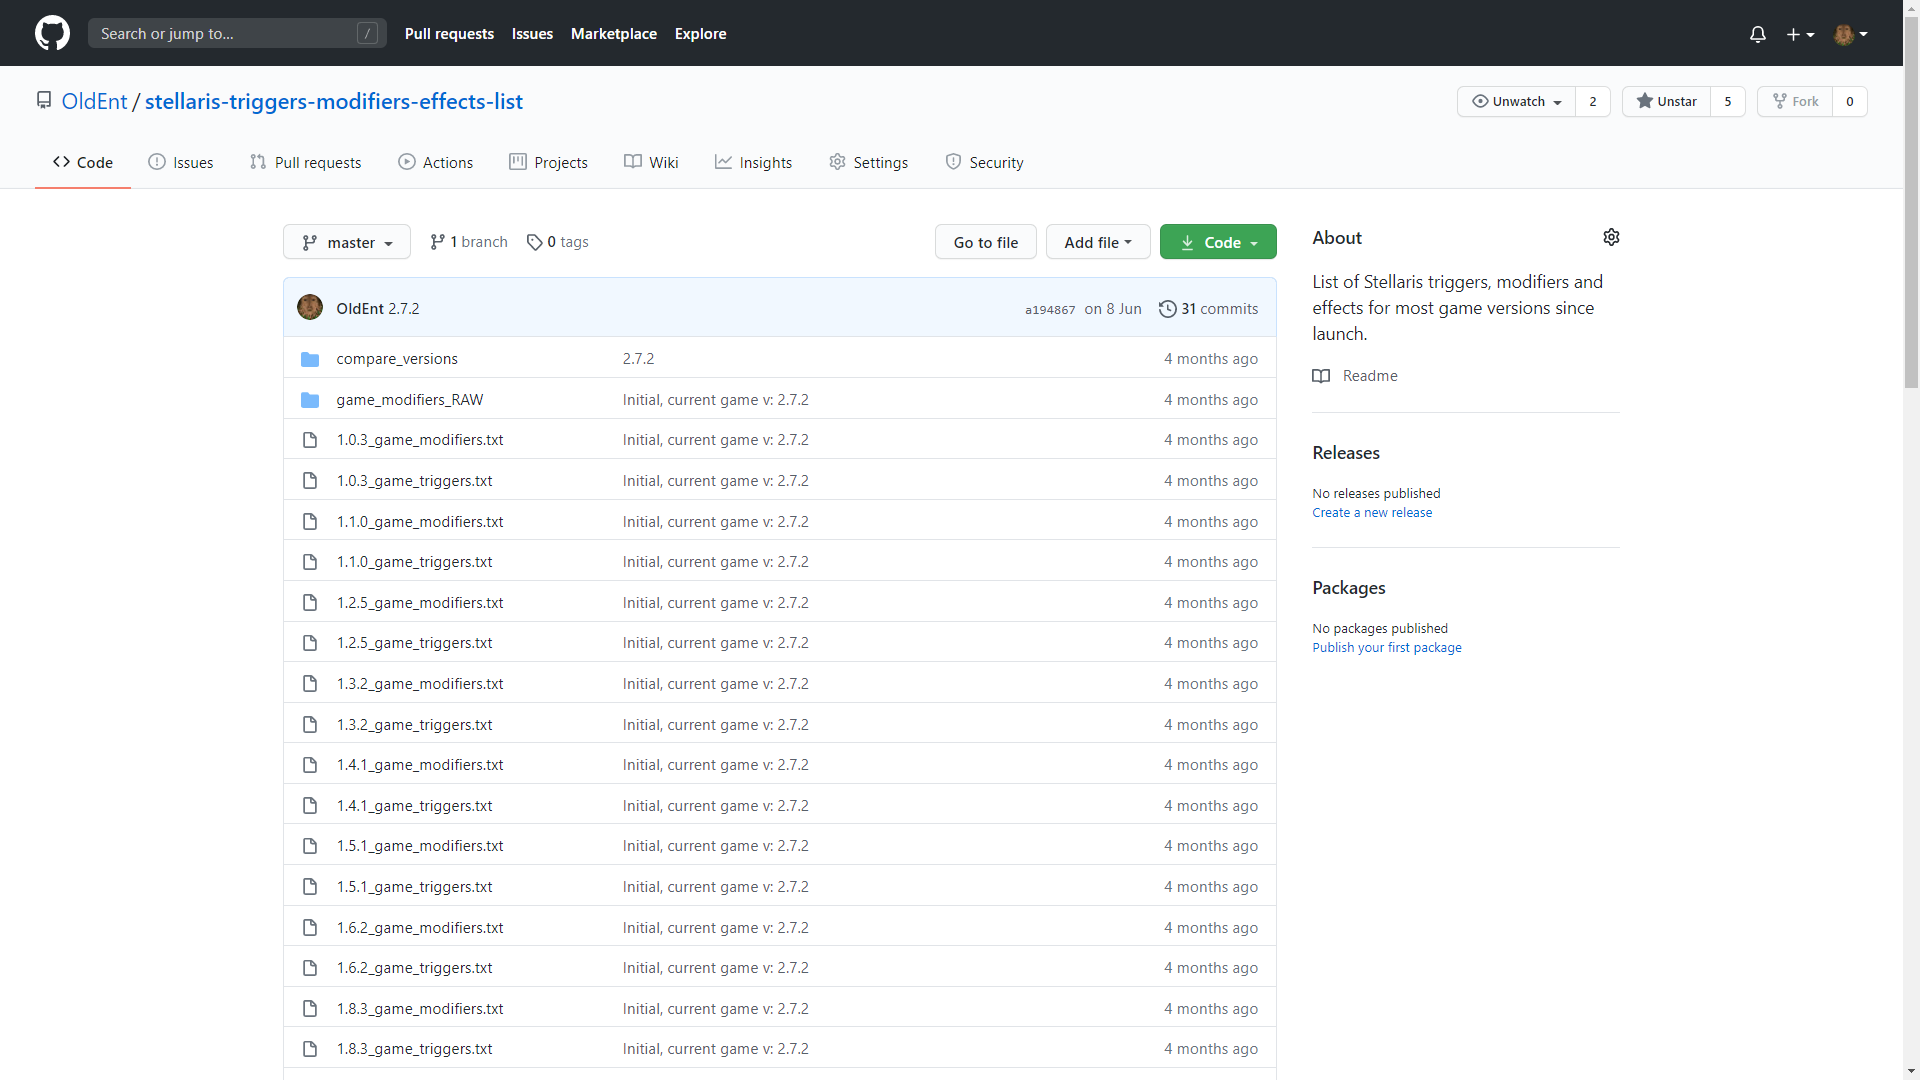Open the user avatar menu
Image resolution: width=1920 pixels, height=1080 pixels.
point(1851,34)
